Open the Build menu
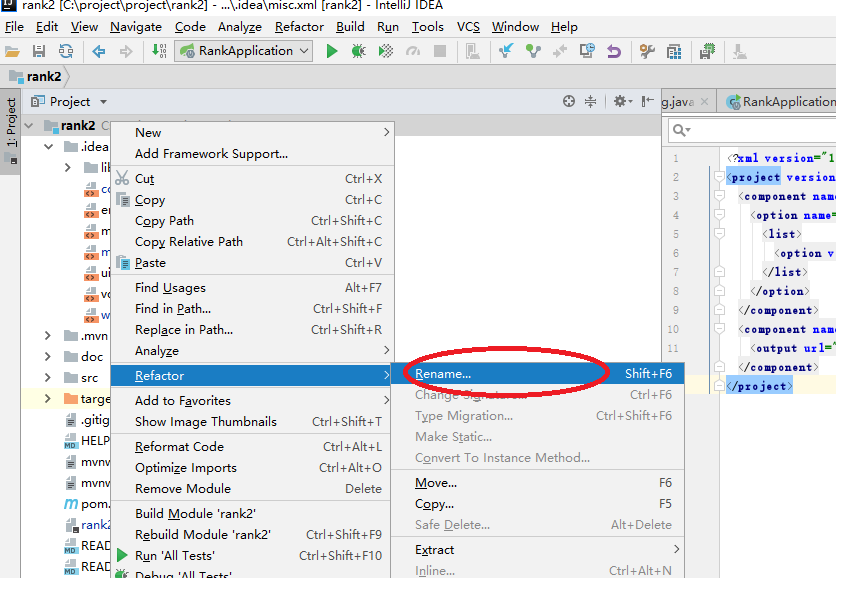The width and height of the screenshot is (844, 616). [x=350, y=27]
